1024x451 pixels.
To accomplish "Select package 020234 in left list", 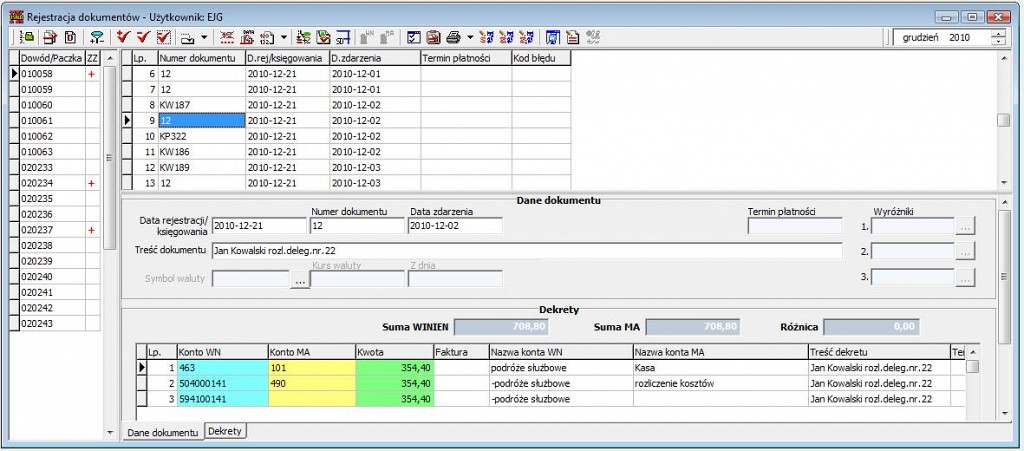I will pyautogui.click(x=52, y=183).
